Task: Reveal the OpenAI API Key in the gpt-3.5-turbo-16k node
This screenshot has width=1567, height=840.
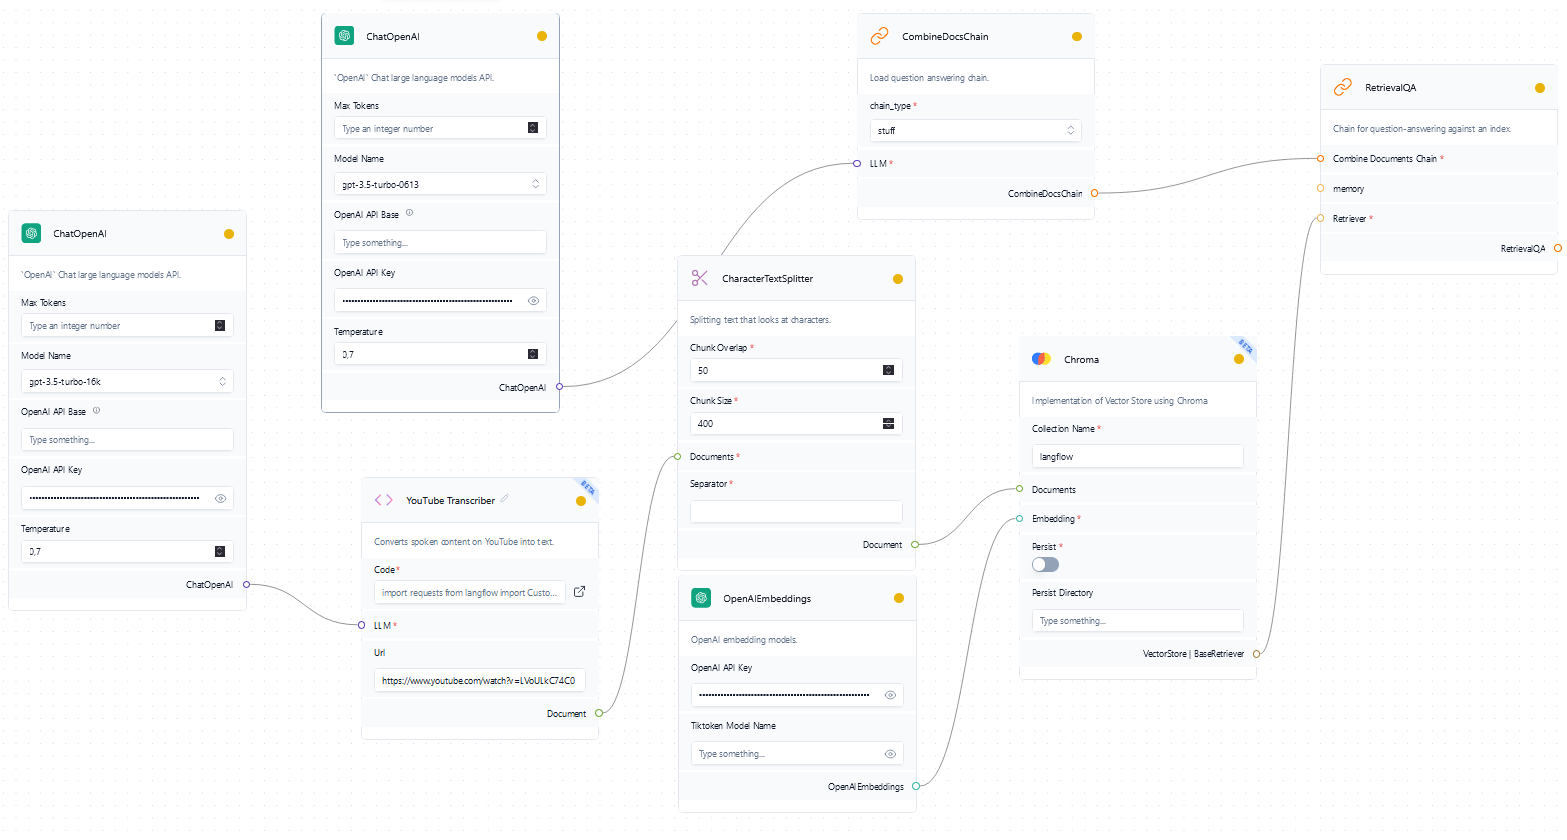Action: point(220,497)
